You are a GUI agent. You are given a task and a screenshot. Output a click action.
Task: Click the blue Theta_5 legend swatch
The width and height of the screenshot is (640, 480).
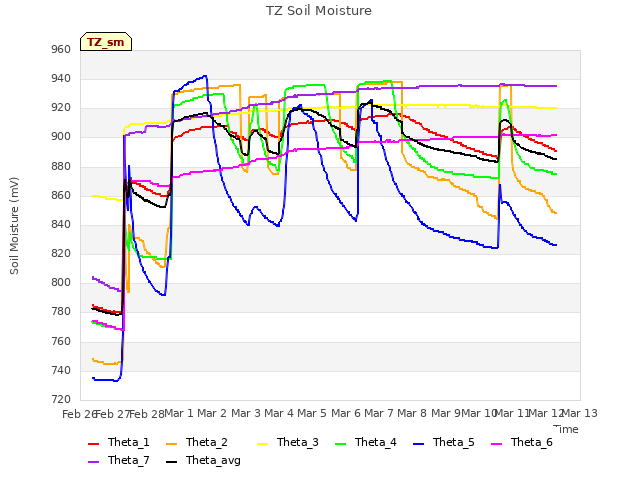(x=418, y=444)
